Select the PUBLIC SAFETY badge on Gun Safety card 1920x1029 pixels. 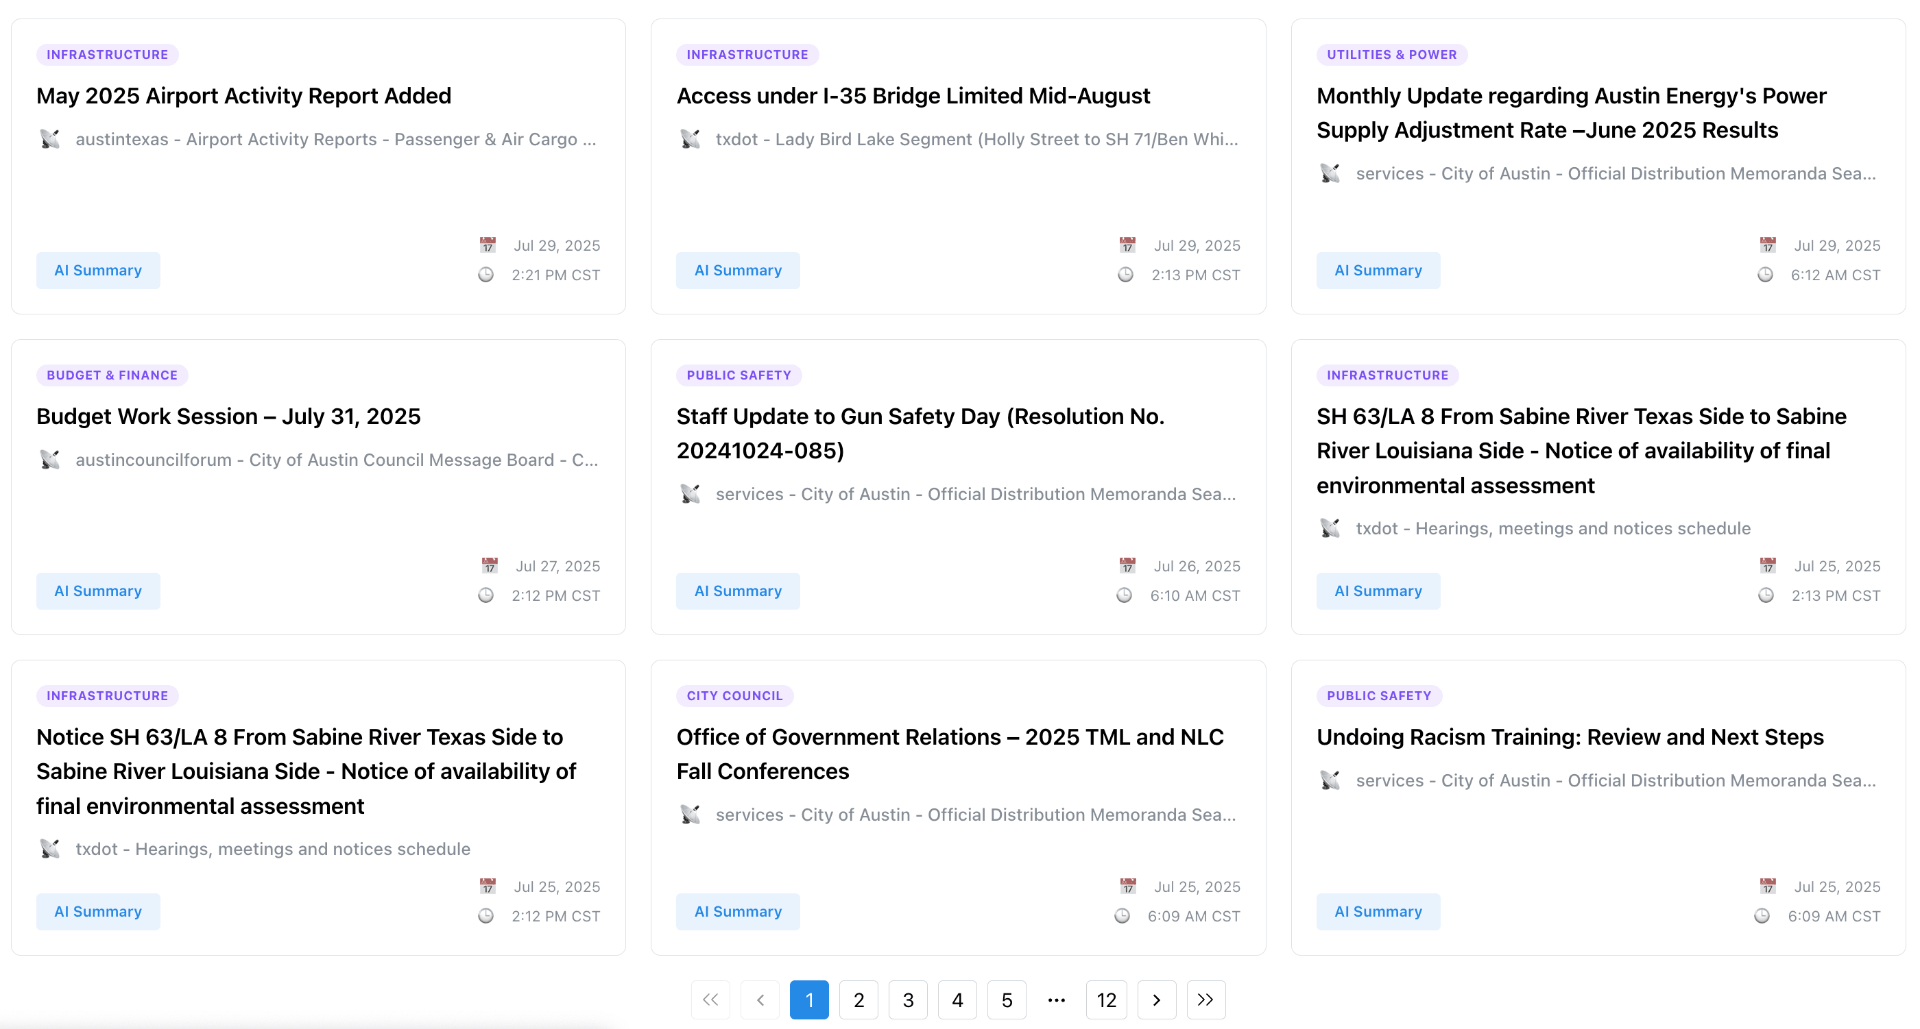click(739, 375)
